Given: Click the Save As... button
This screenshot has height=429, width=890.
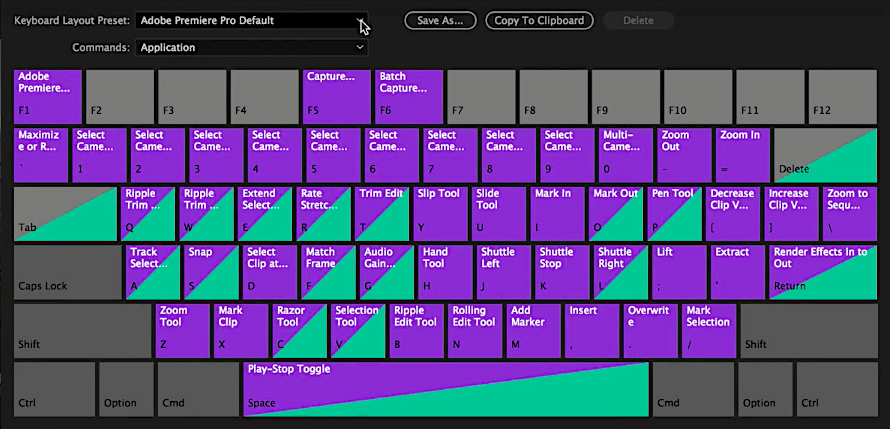Looking at the screenshot, I should tap(440, 20).
